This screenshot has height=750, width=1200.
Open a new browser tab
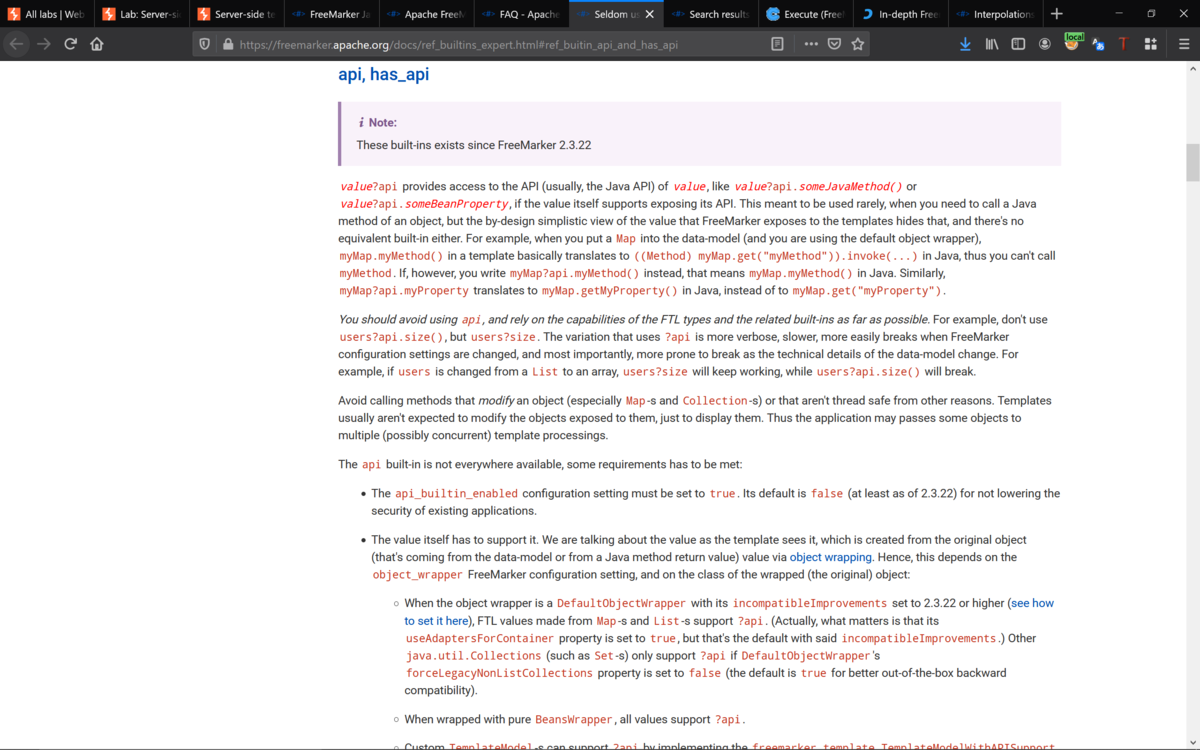tap(1057, 14)
